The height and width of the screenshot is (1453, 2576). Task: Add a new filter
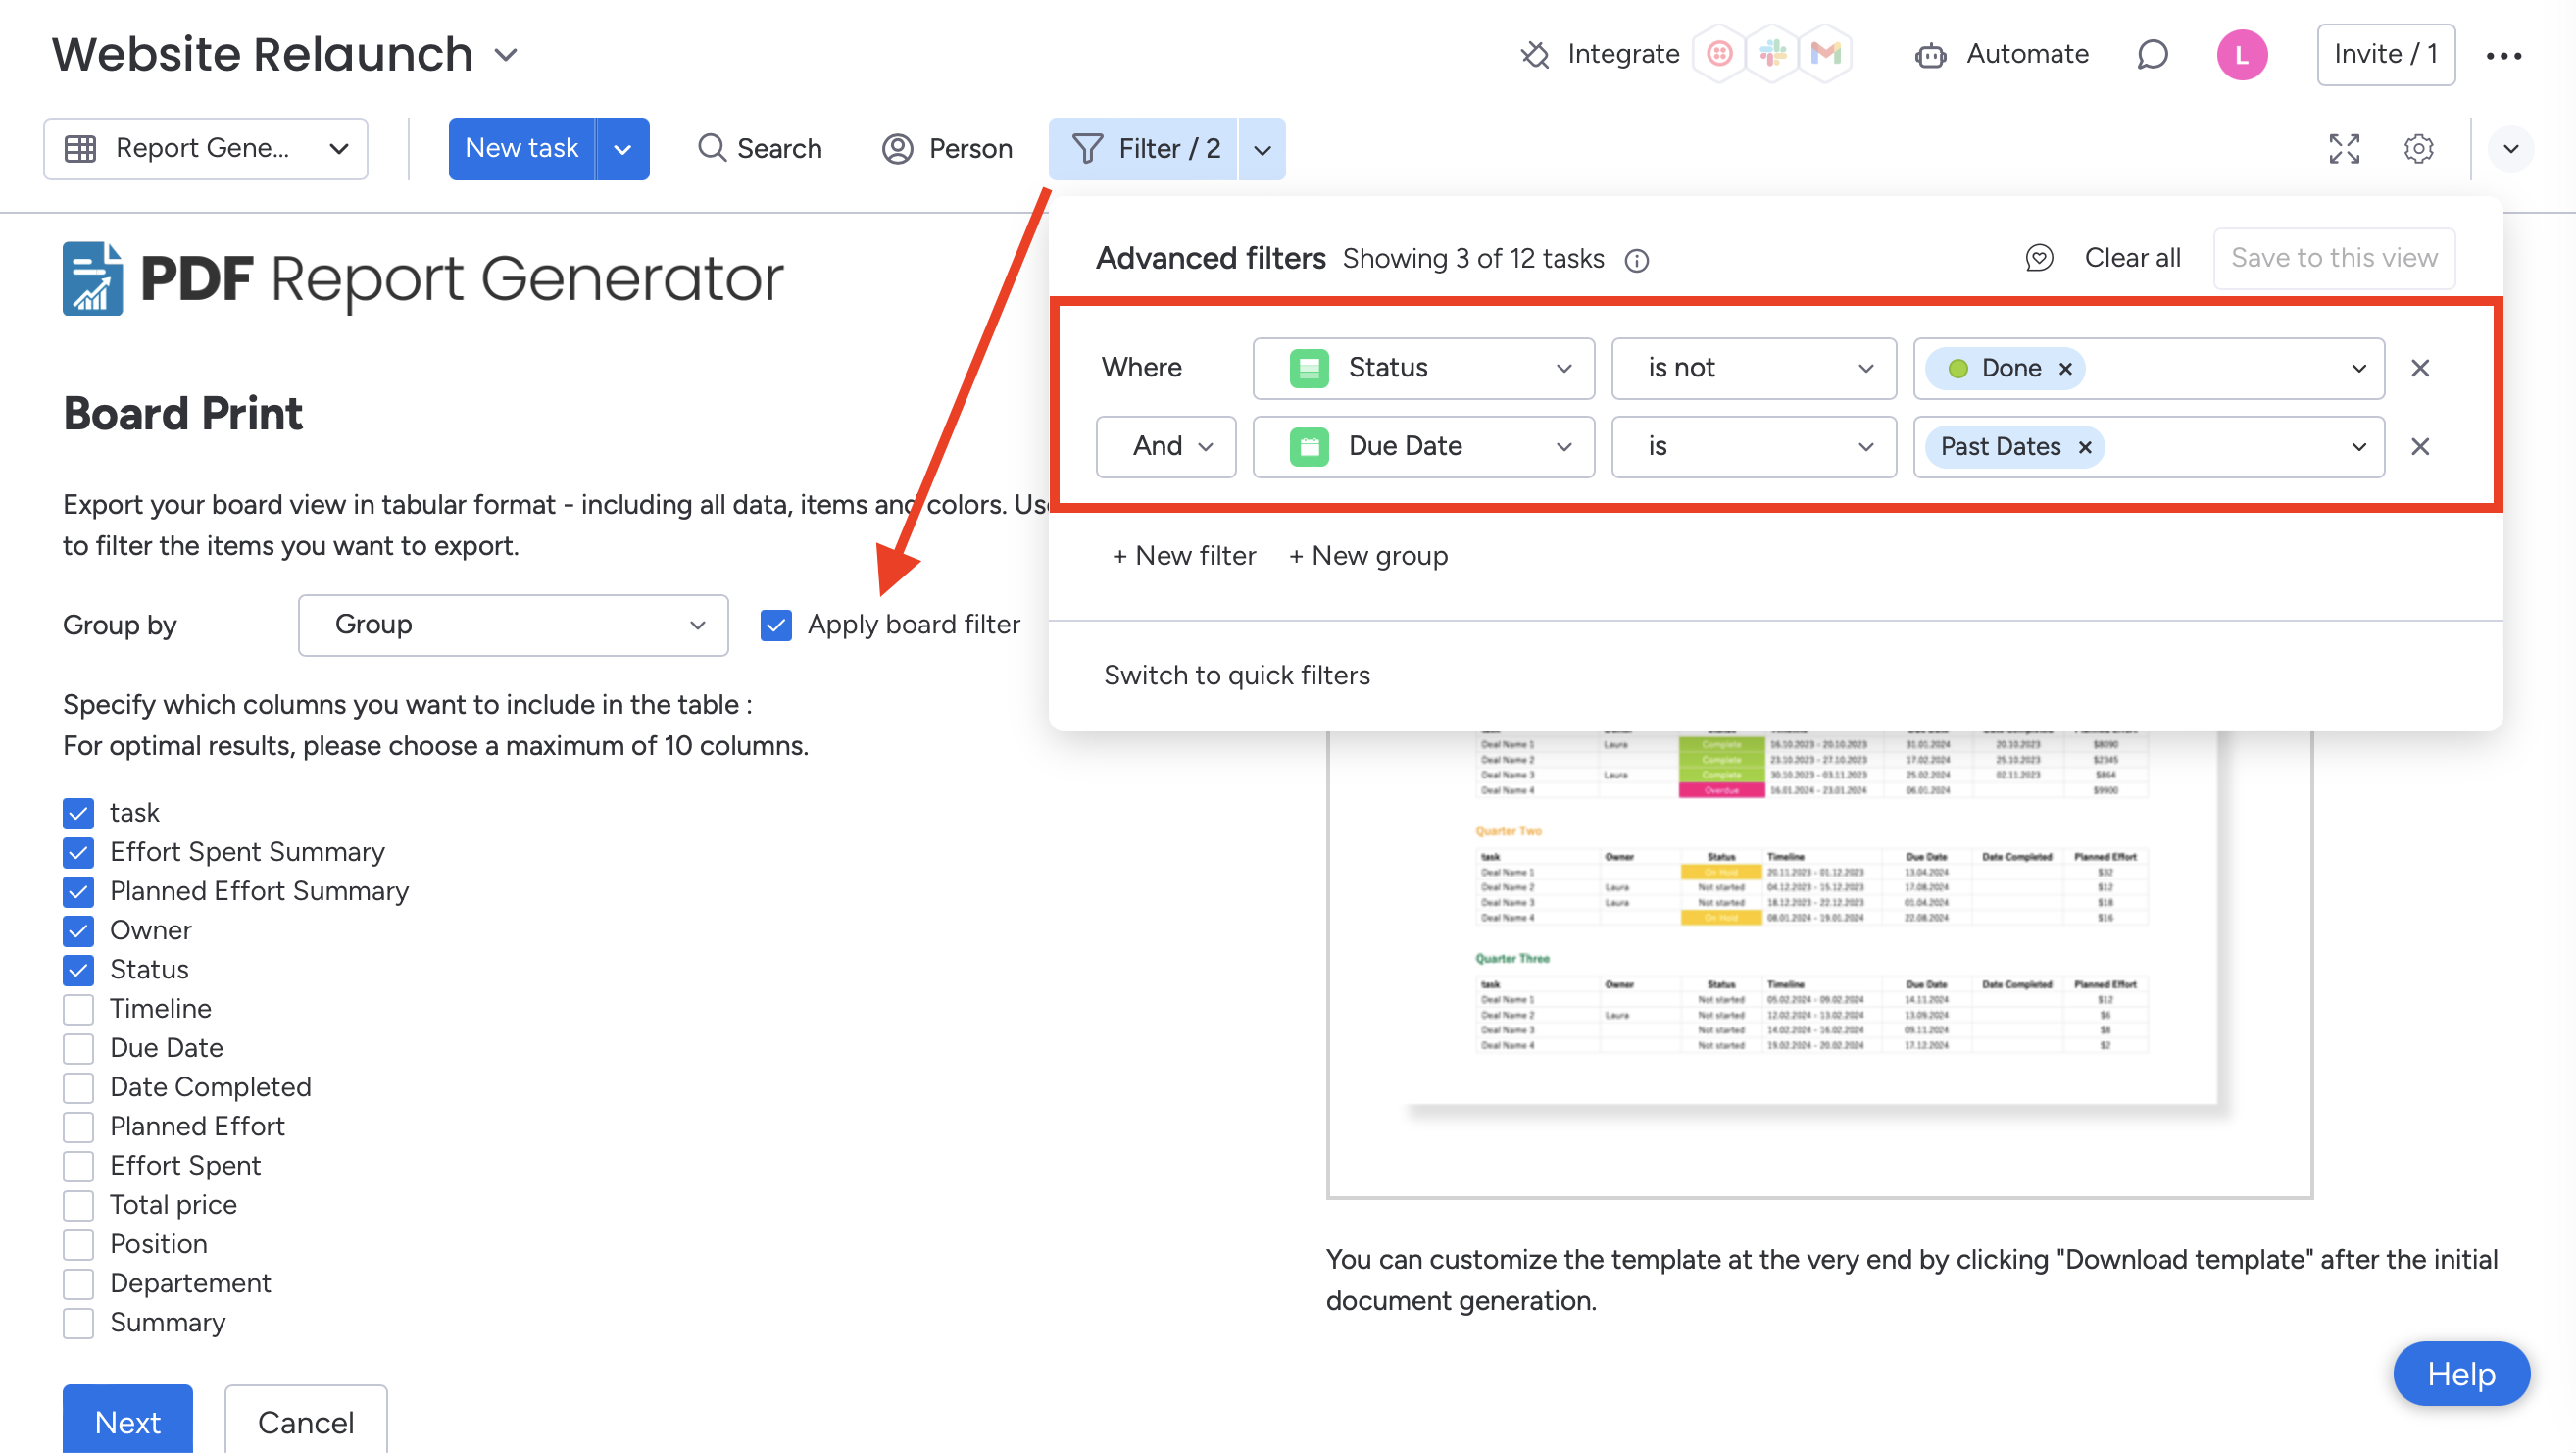click(x=1184, y=556)
